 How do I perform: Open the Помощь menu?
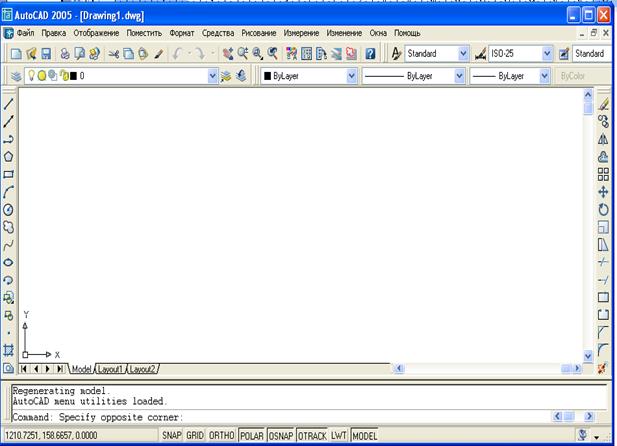(407, 33)
